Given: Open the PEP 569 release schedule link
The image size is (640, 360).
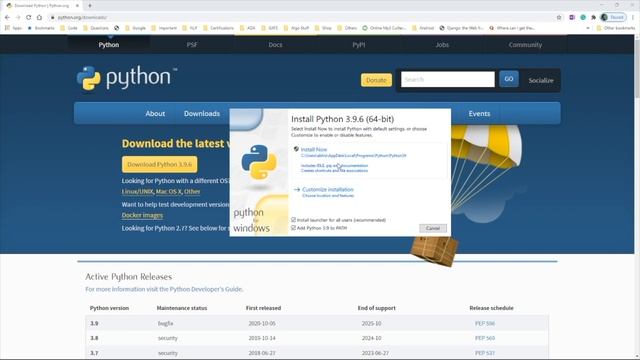Looking at the screenshot, I should coord(484,338).
